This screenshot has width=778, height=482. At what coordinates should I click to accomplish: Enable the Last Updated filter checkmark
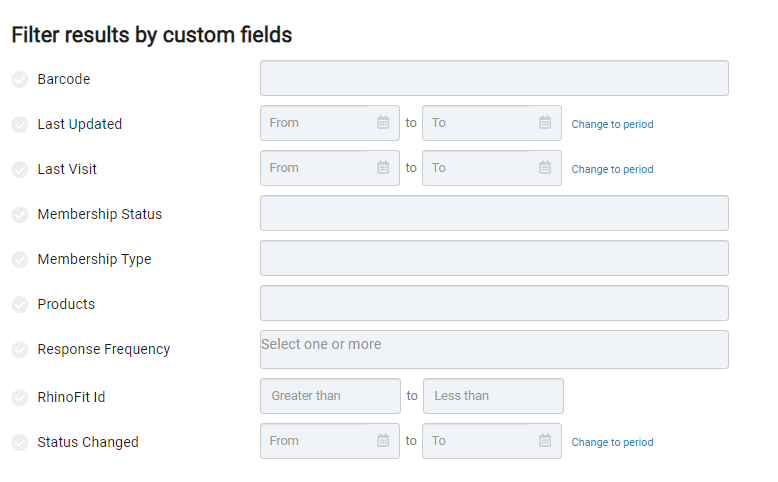(20, 125)
